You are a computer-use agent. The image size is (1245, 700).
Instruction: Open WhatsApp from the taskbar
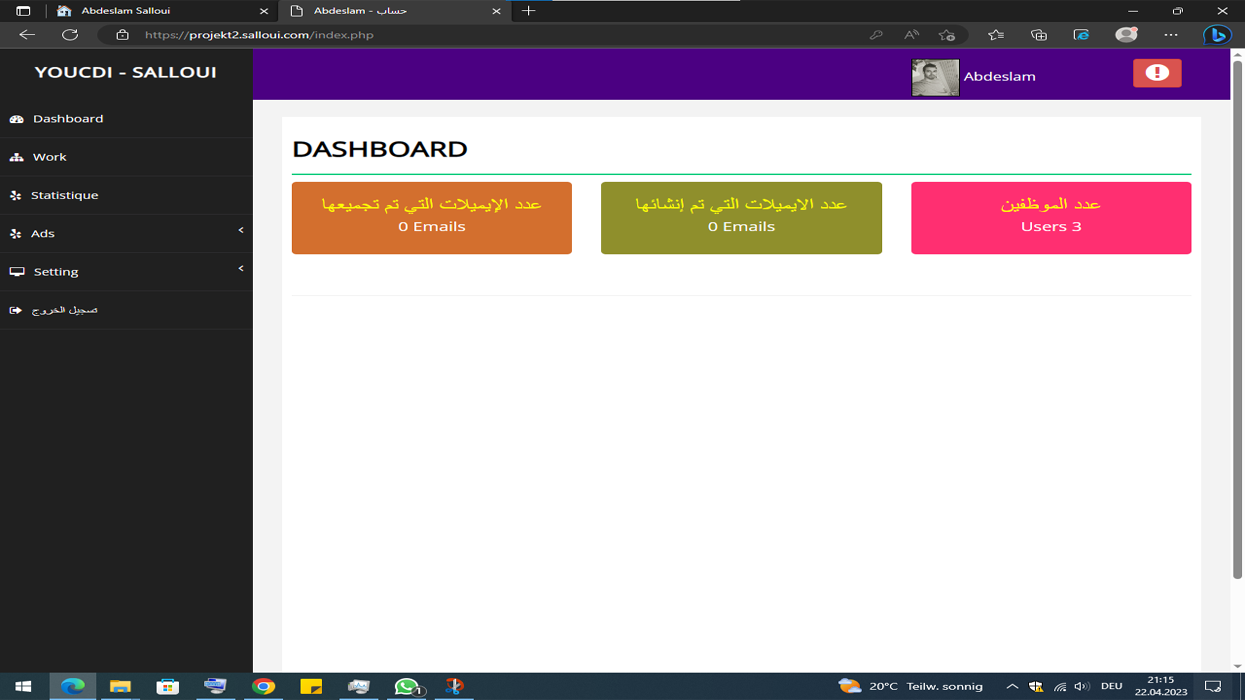coord(407,686)
